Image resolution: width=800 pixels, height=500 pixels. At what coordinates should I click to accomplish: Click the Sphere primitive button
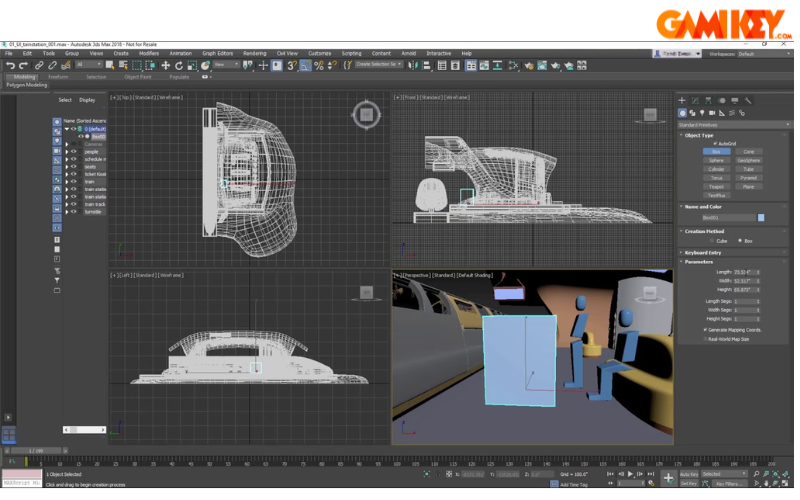coord(716,160)
